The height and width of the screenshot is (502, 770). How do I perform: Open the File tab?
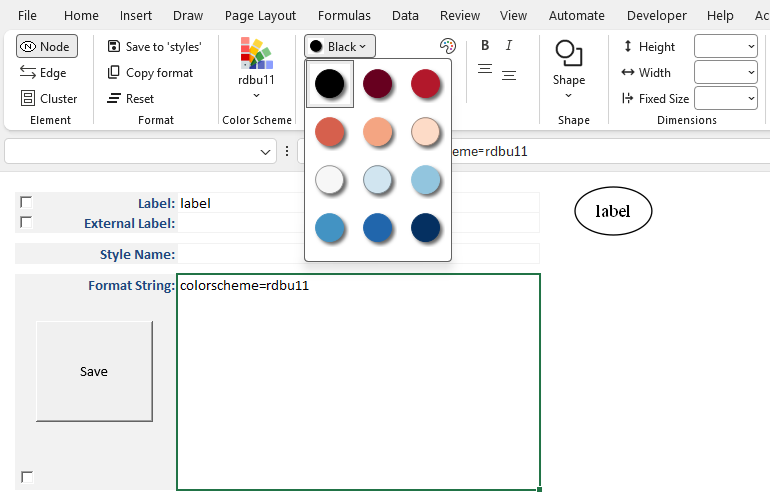click(x=27, y=16)
